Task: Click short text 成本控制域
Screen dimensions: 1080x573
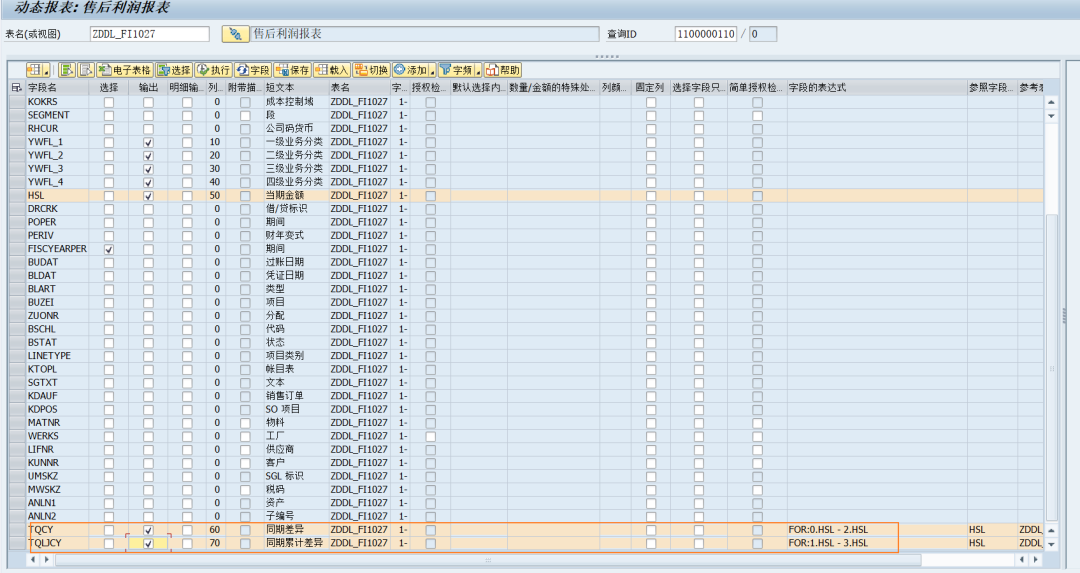Action: (x=289, y=102)
